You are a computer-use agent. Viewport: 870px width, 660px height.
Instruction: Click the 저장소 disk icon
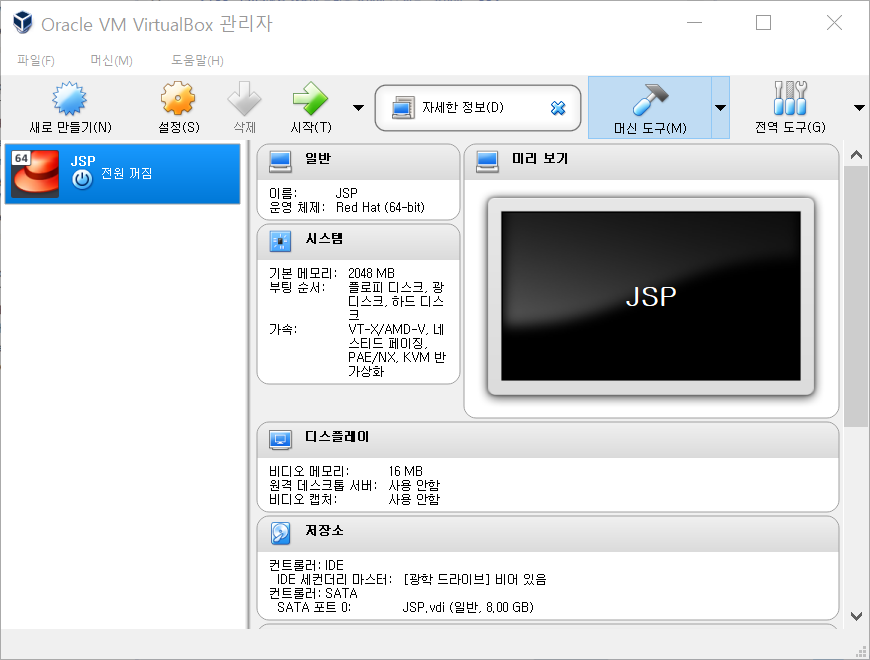(x=280, y=533)
